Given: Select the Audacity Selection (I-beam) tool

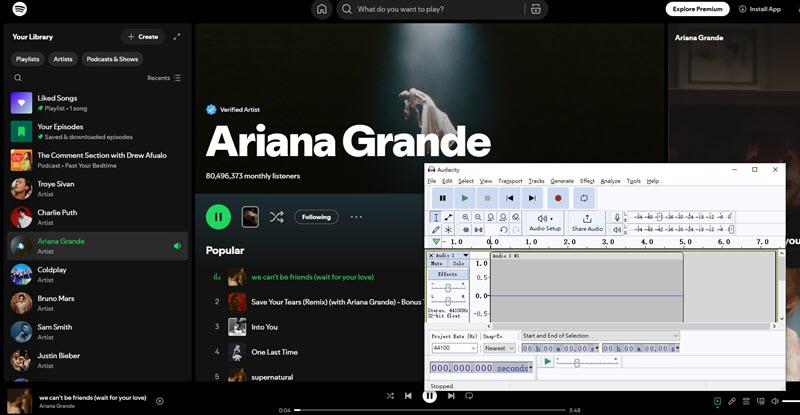Looking at the screenshot, I should [436, 217].
